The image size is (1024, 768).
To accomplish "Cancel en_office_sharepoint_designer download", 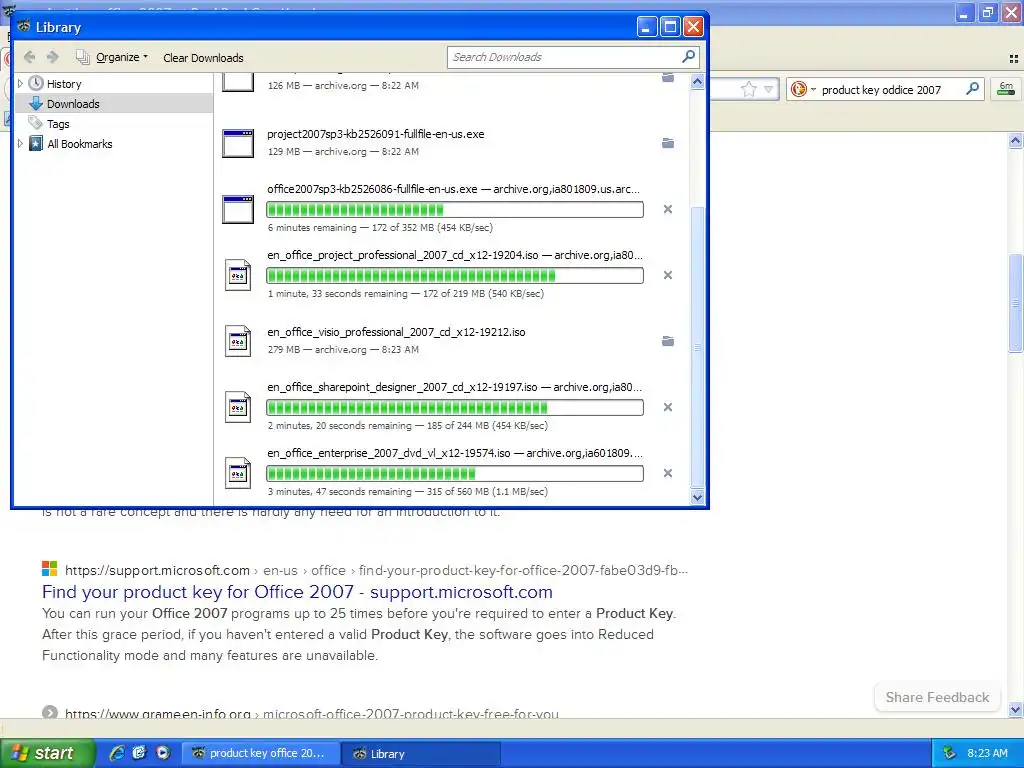I will click(667, 407).
